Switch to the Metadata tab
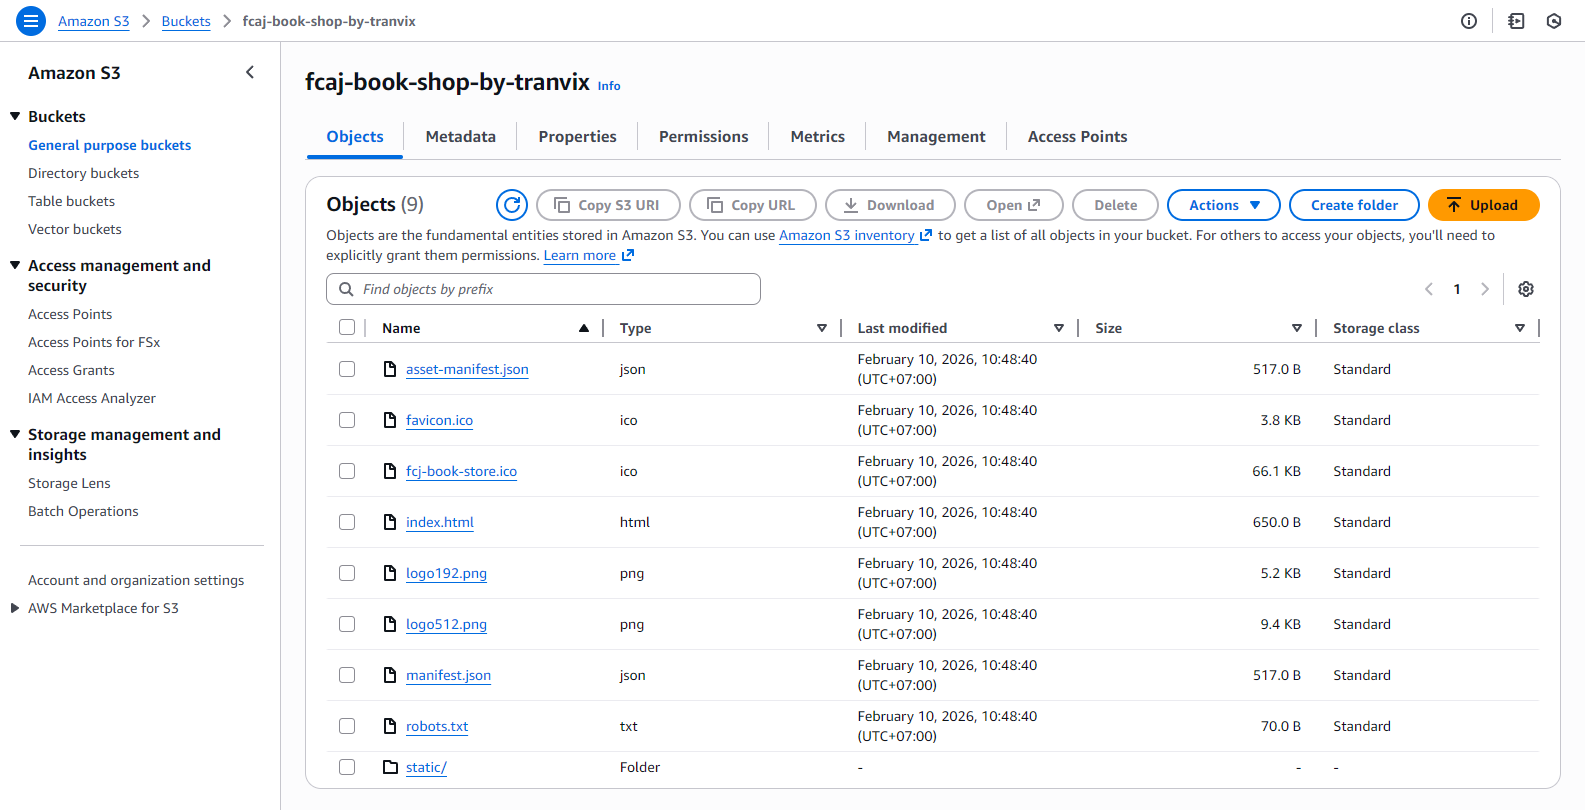 (461, 137)
